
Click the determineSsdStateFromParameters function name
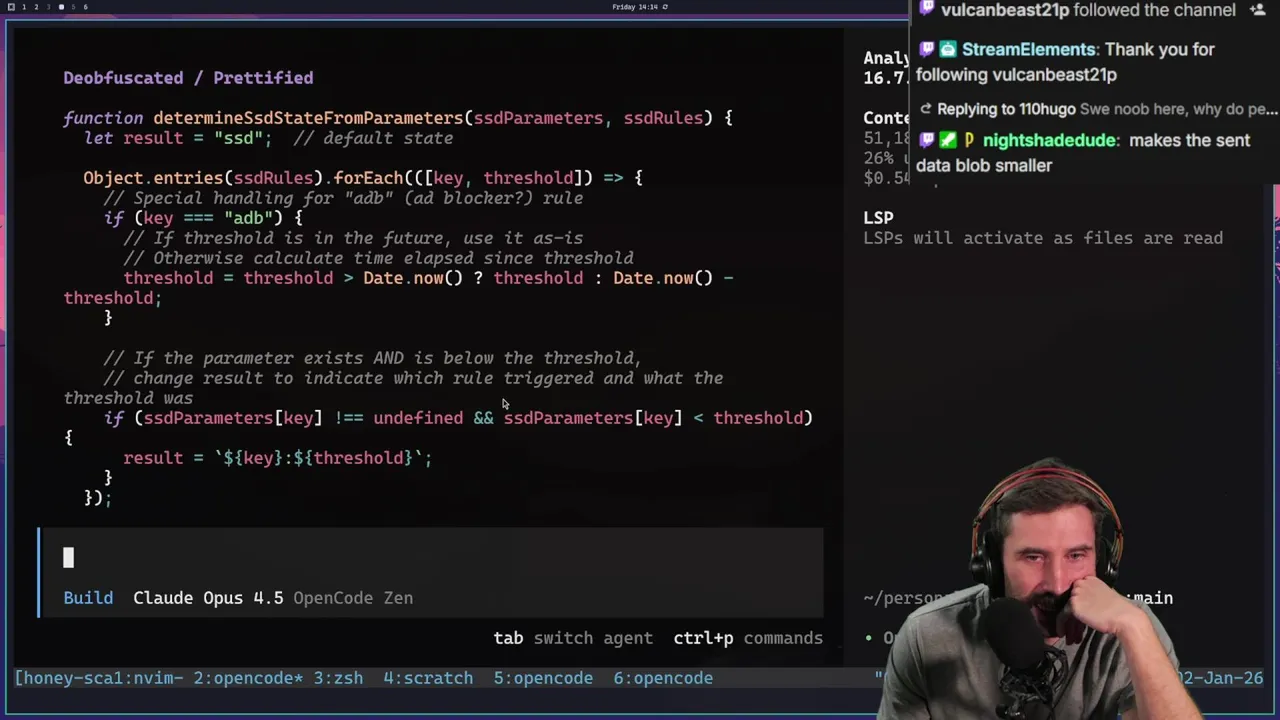coord(308,118)
